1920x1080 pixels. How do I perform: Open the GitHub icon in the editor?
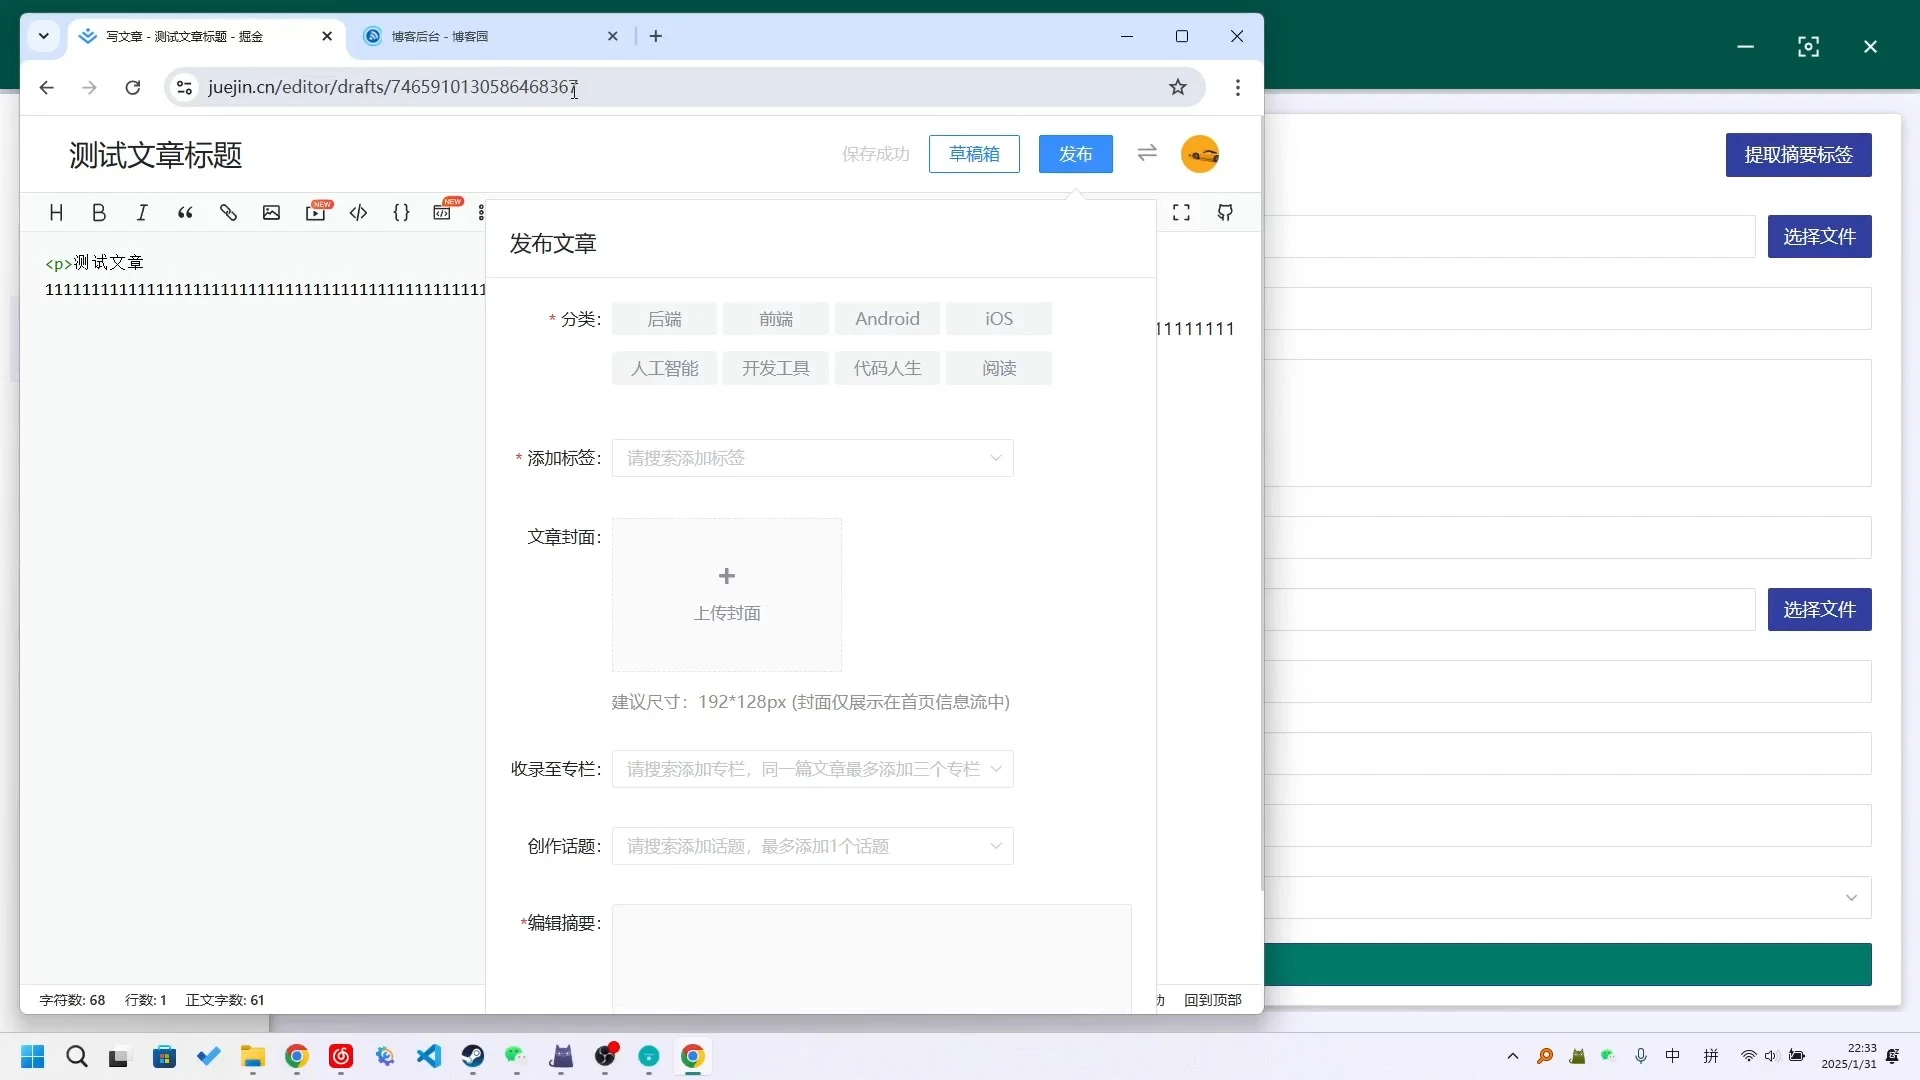pyautogui.click(x=1225, y=212)
